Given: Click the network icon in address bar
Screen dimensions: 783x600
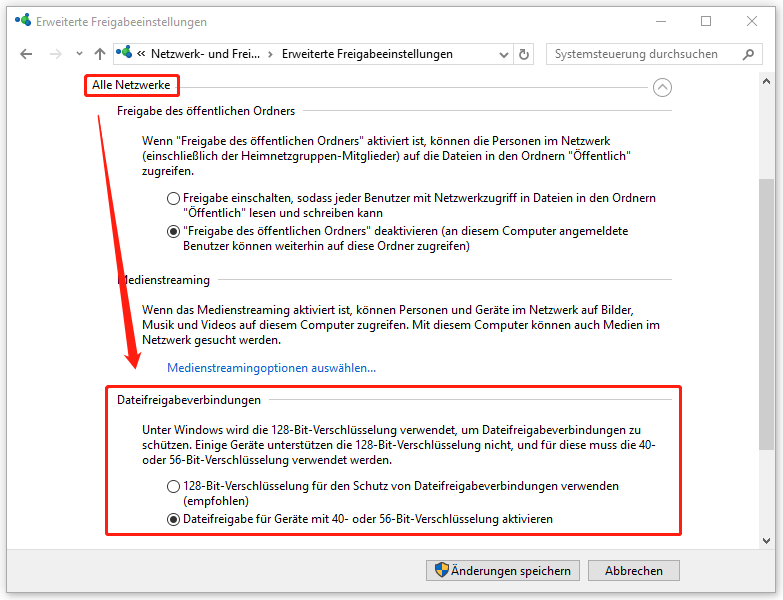Looking at the screenshot, I should tap(124, 52).
